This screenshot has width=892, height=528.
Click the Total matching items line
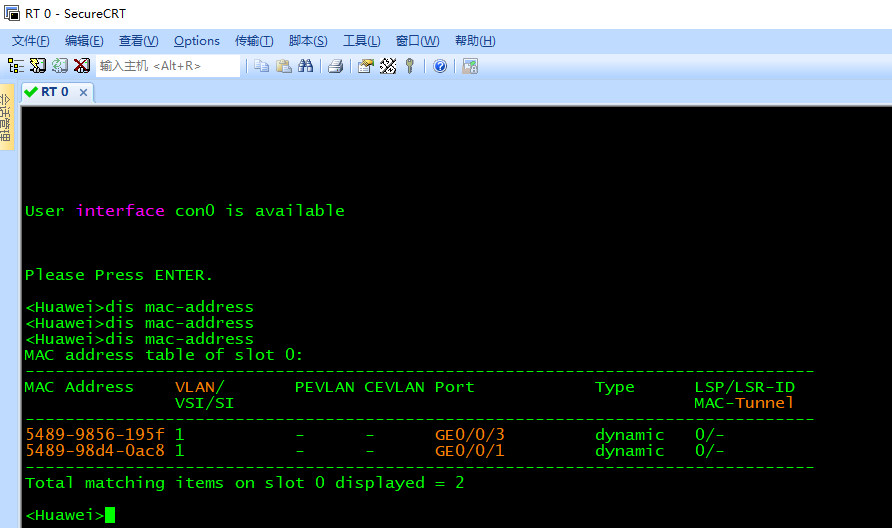(x=245, y=482)
